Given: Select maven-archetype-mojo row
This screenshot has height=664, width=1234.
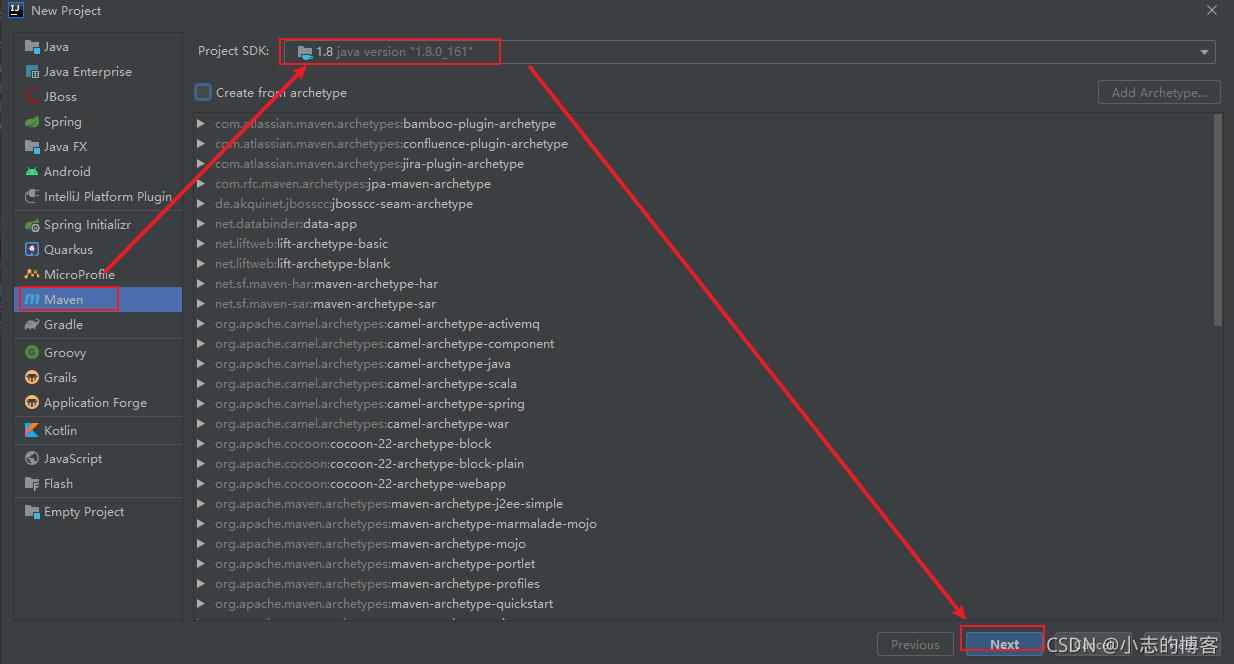Looking at the screenshot, I should 702,544.
